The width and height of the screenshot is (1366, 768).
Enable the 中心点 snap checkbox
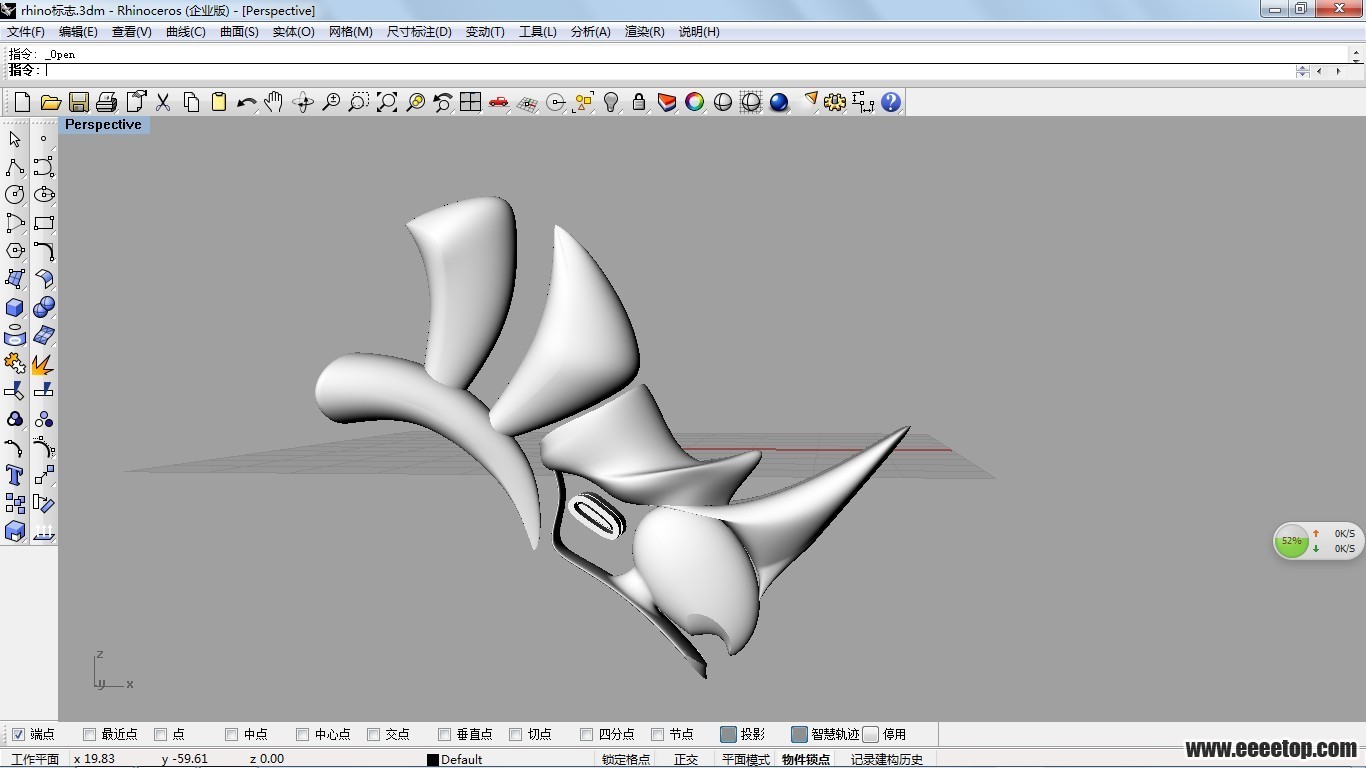(x=302, y=734)
